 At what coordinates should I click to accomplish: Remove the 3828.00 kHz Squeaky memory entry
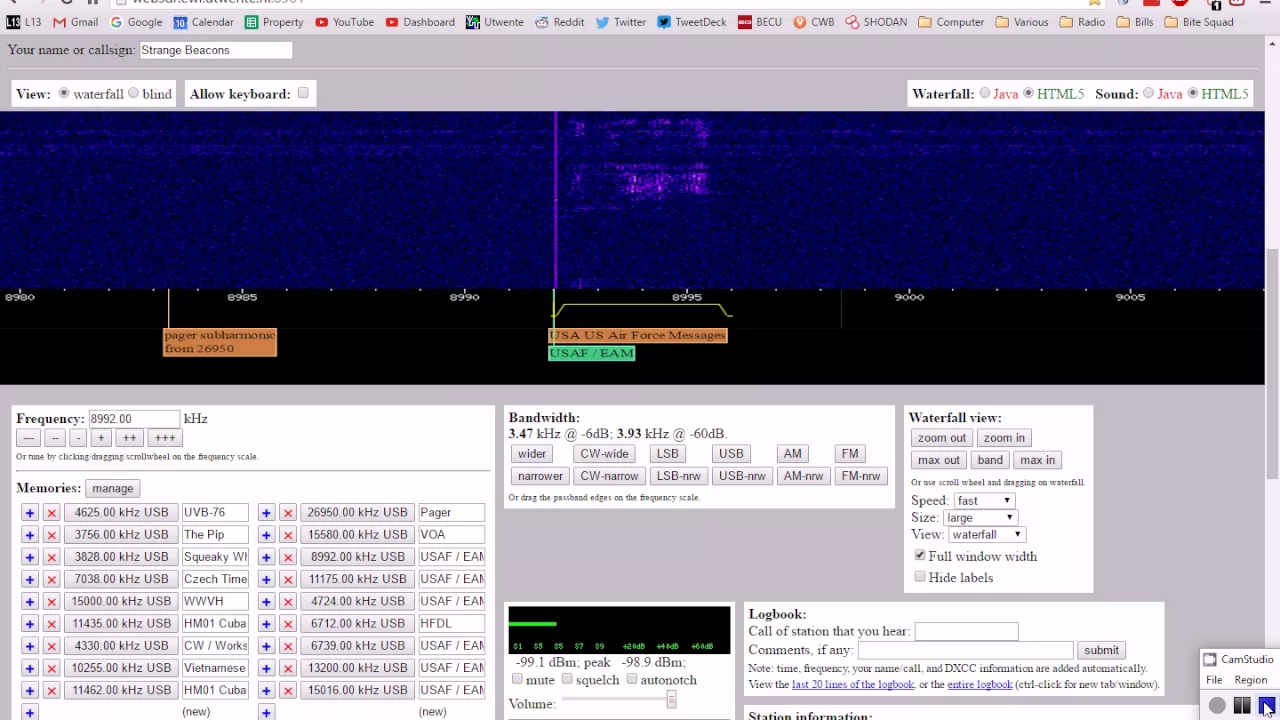point(52,557)
